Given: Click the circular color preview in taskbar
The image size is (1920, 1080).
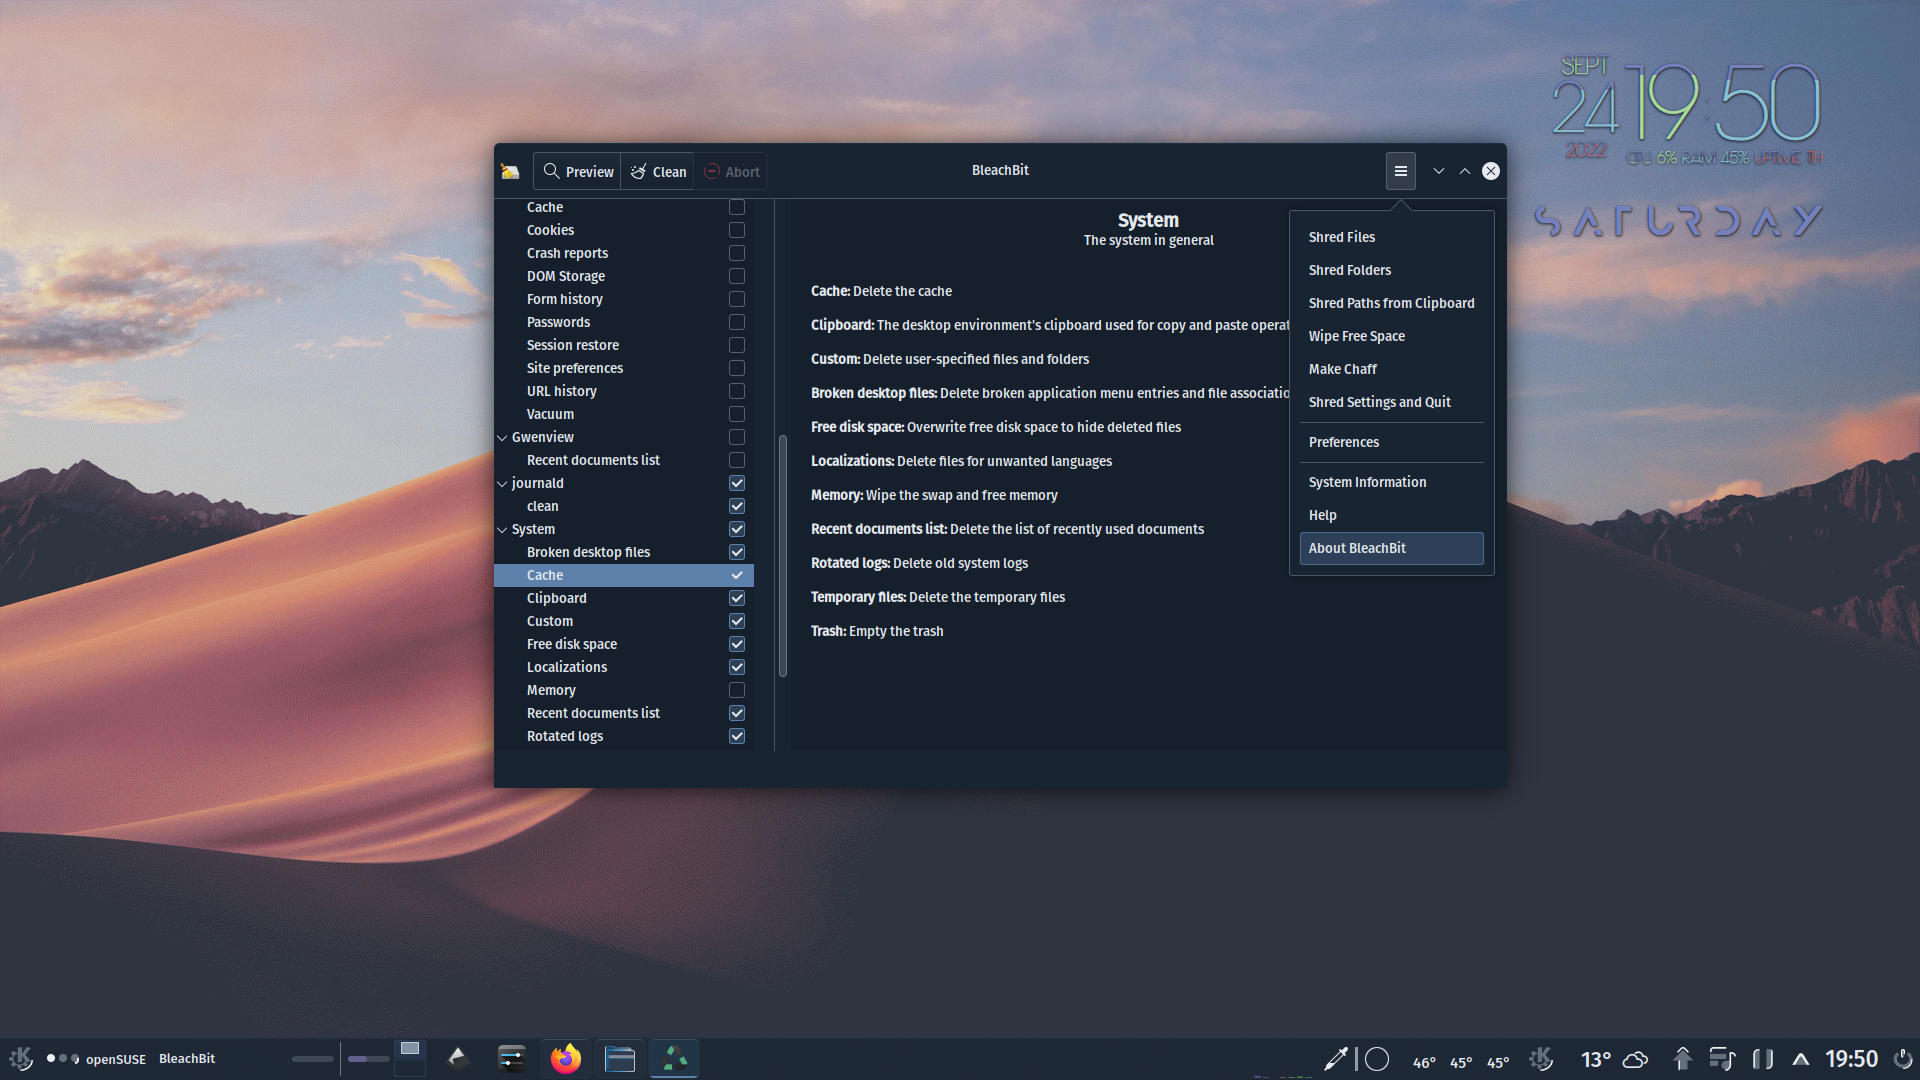Looking at the screenshot, I should (x=1377, y=1059).
